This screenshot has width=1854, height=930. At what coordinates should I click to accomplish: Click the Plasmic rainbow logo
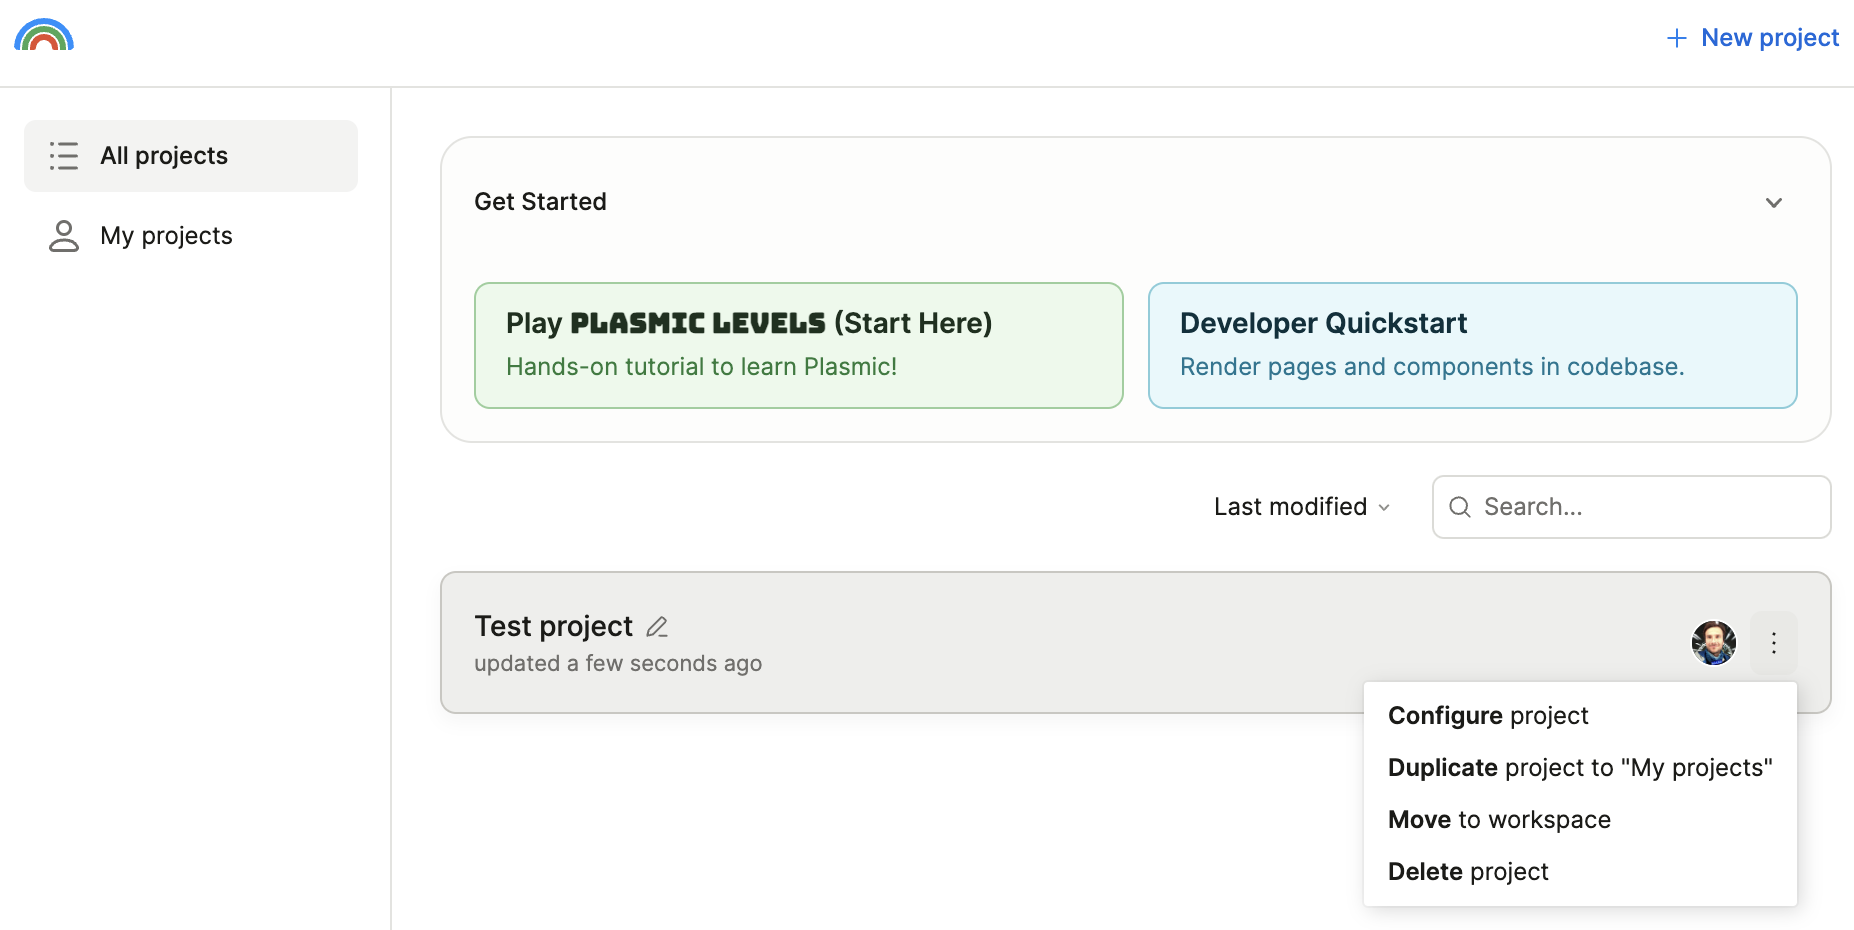tap(44, 36)
